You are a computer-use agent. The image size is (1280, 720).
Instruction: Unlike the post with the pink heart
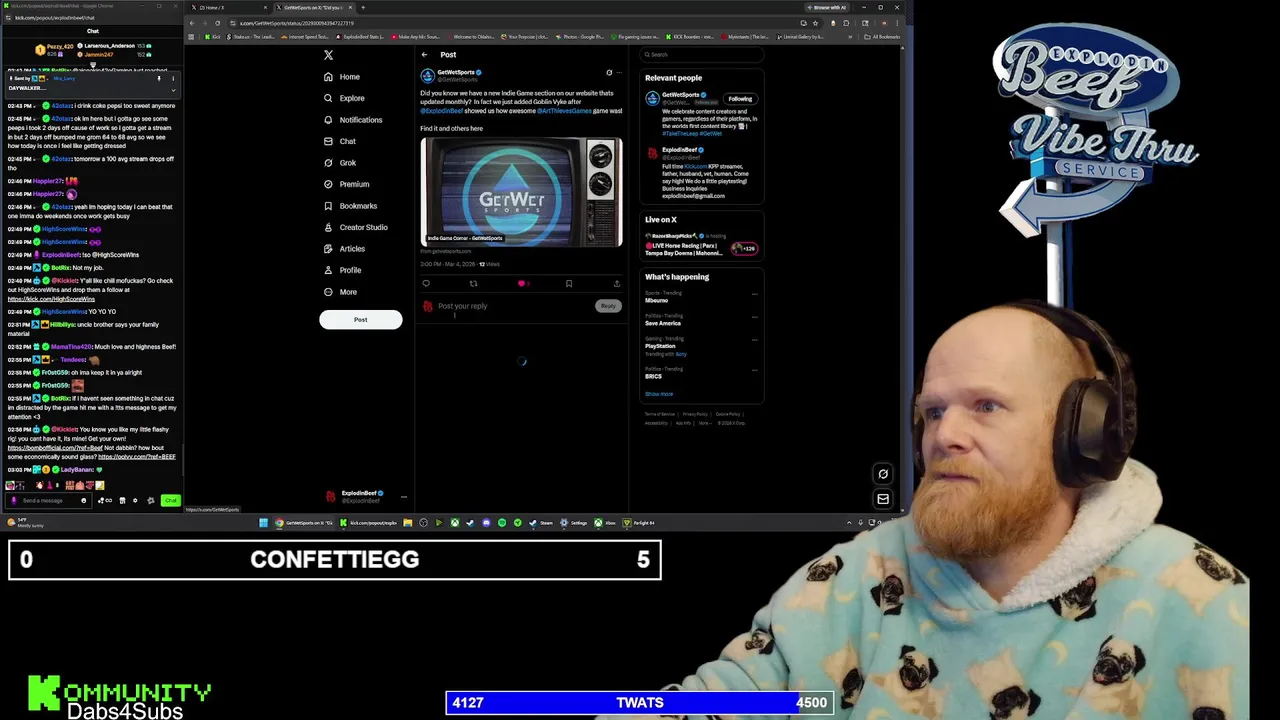click(x=521, y=284)
